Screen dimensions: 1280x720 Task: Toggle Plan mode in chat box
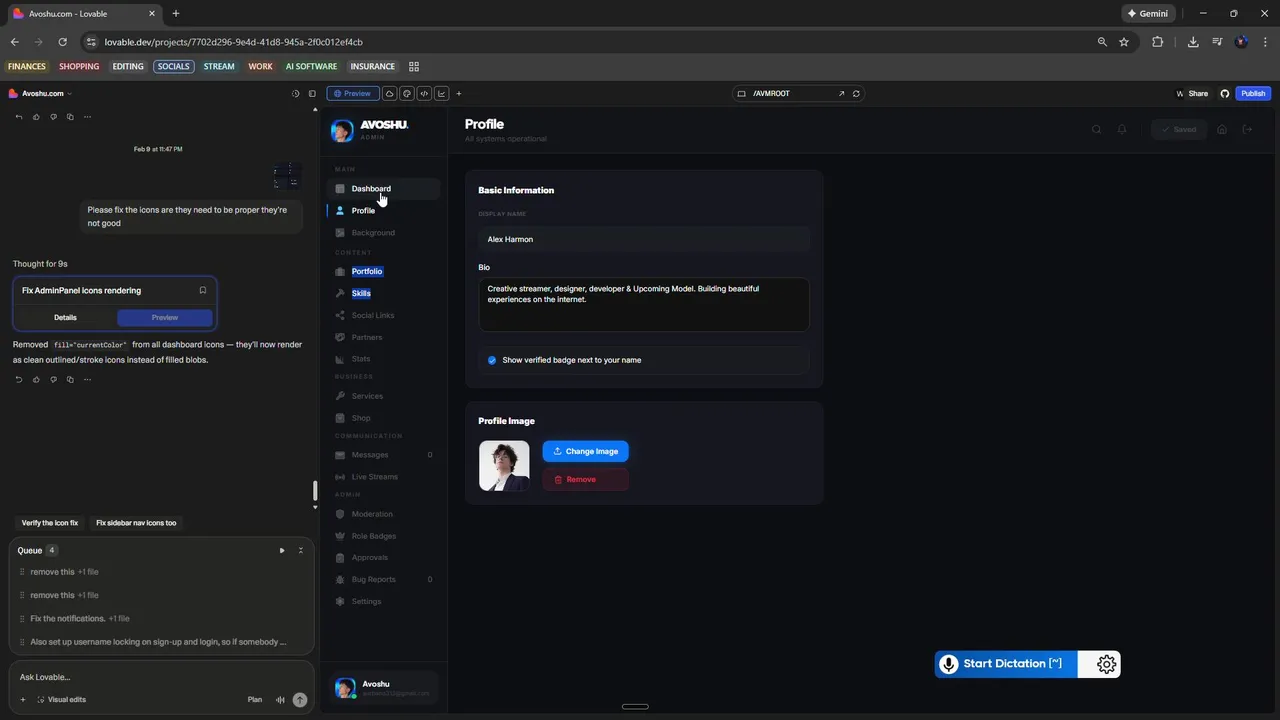click(255, 700)
